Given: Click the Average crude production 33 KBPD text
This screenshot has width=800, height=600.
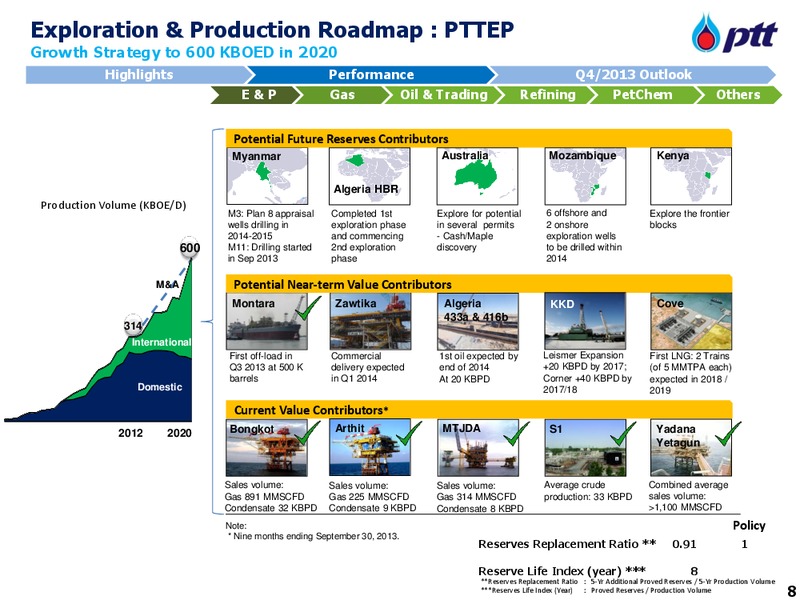Looking at the screenshot, I should tap(588, 491).
